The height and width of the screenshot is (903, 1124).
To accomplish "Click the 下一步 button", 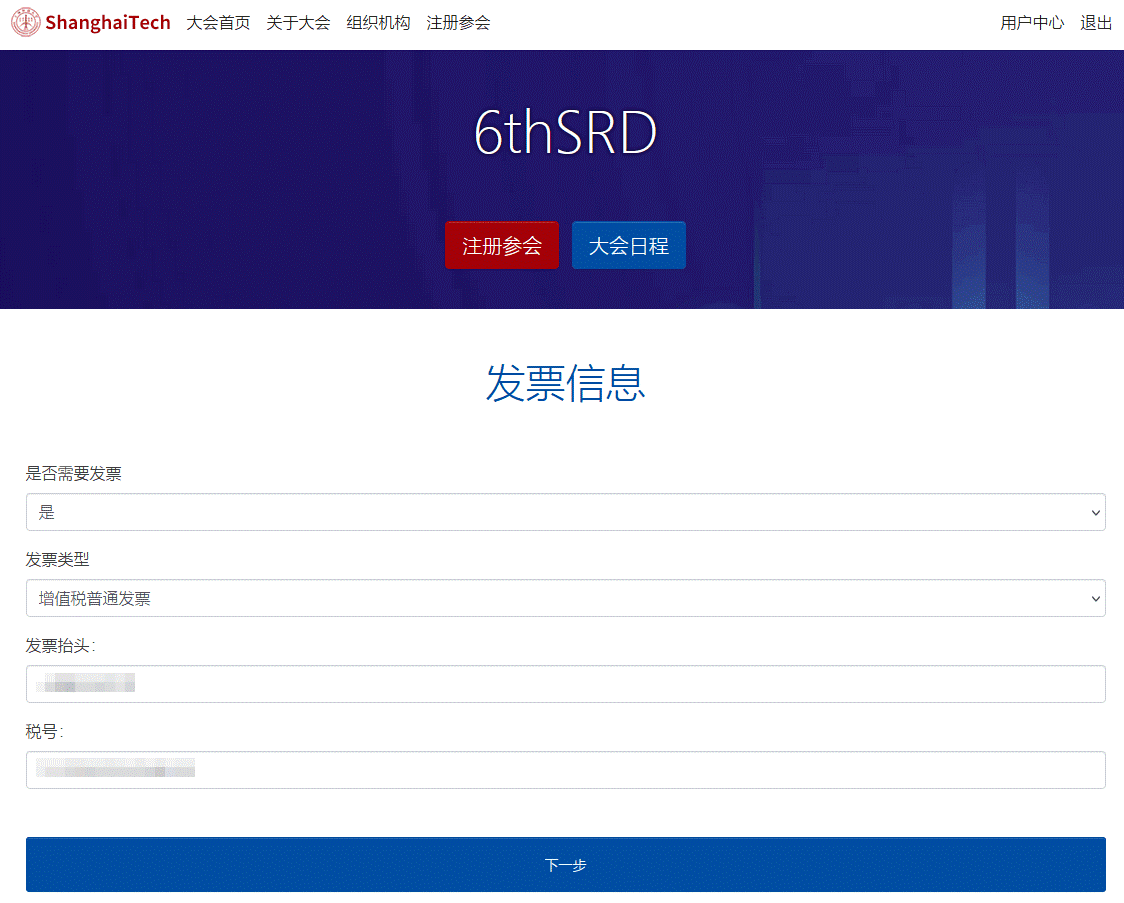I will click(x=565, y=864).
